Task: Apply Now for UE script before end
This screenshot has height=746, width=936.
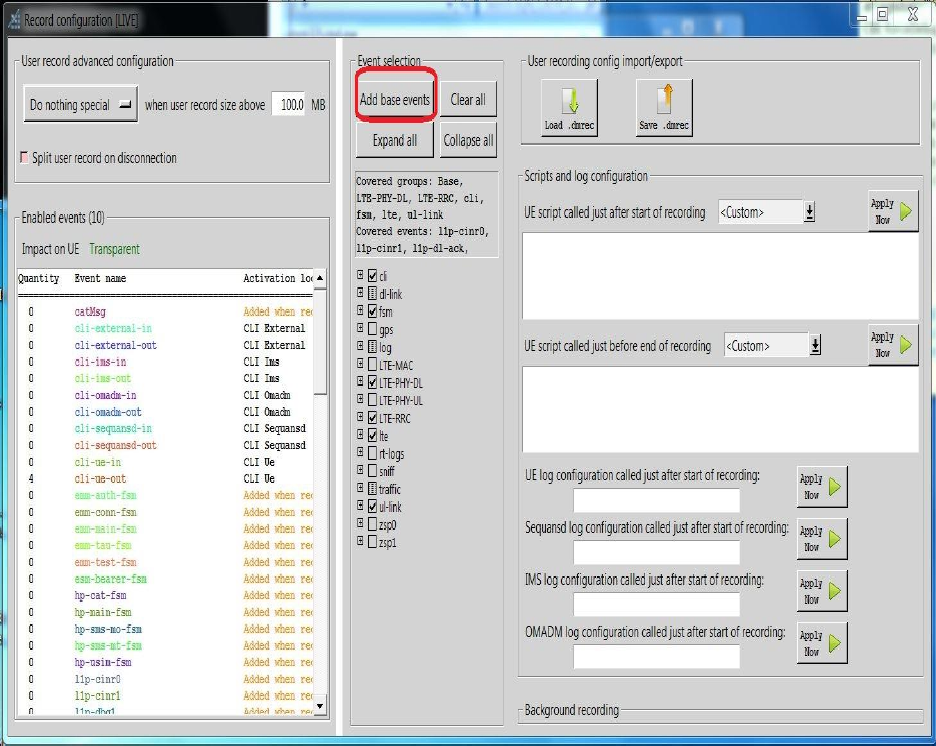Action: tap(892, 344)
